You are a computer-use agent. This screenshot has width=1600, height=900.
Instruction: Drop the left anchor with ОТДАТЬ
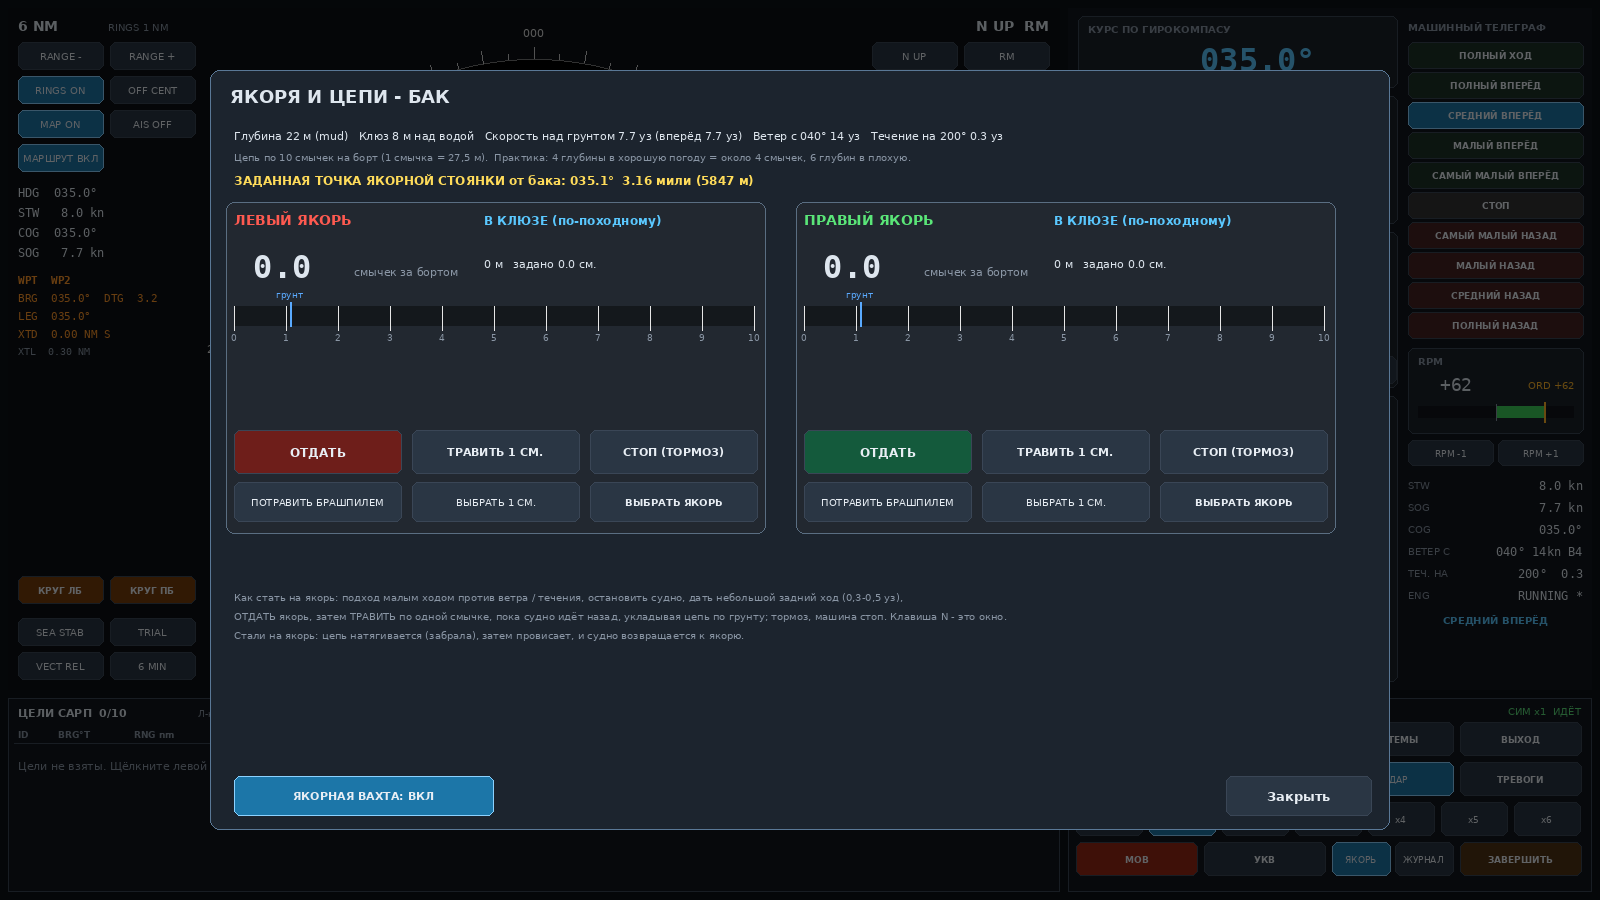point(318,452)
